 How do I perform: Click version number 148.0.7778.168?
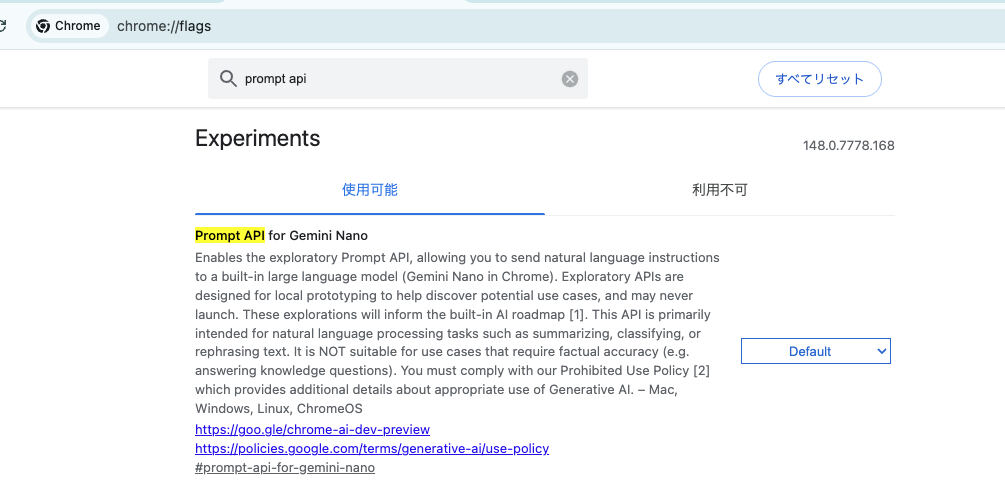849,146
